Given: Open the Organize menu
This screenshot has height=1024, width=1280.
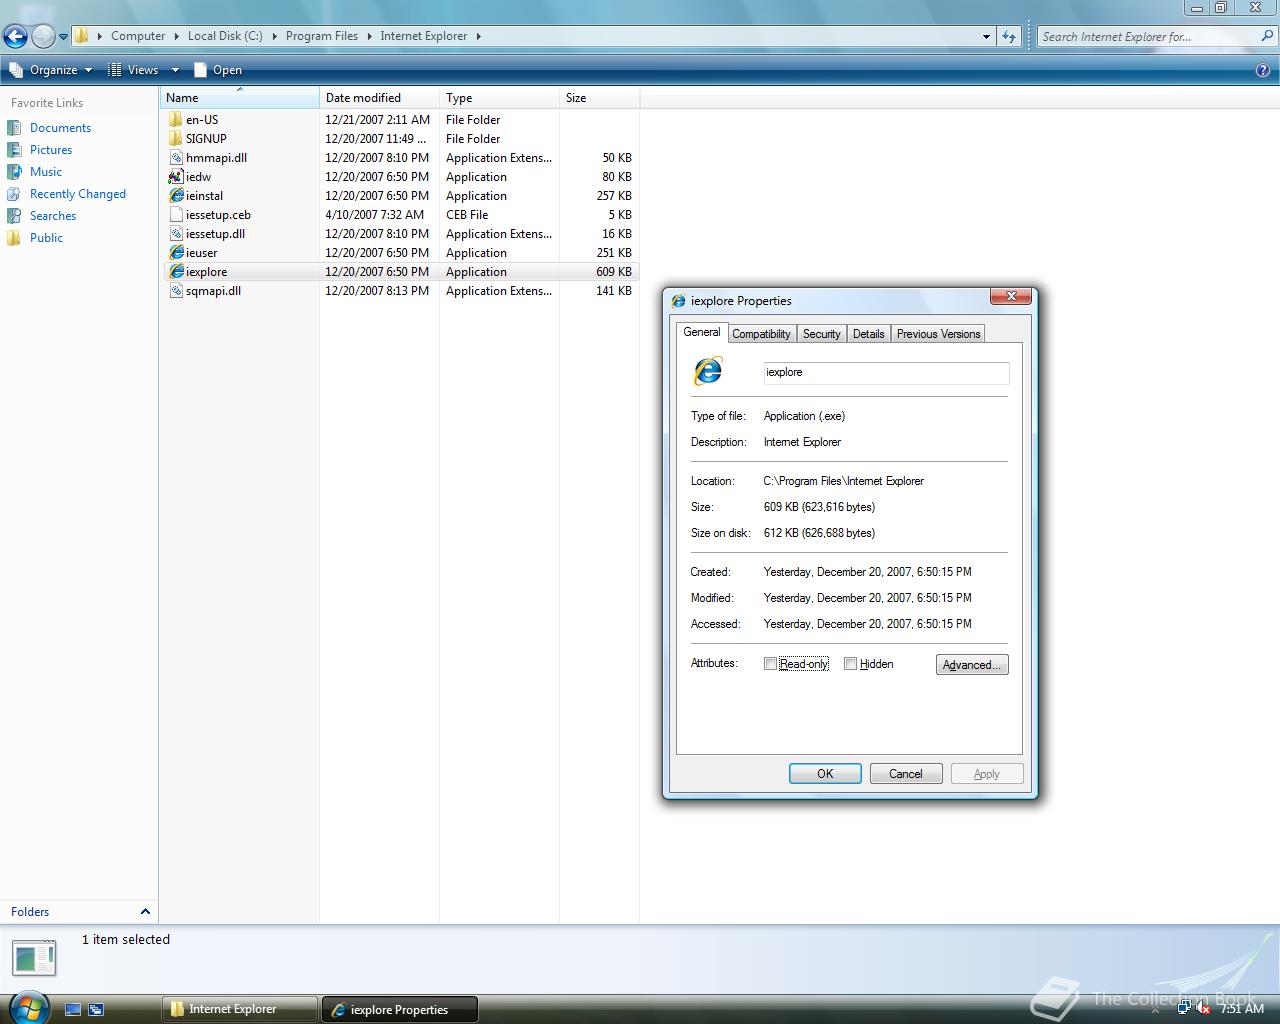Looking at the screenshot, I should 51,70.
